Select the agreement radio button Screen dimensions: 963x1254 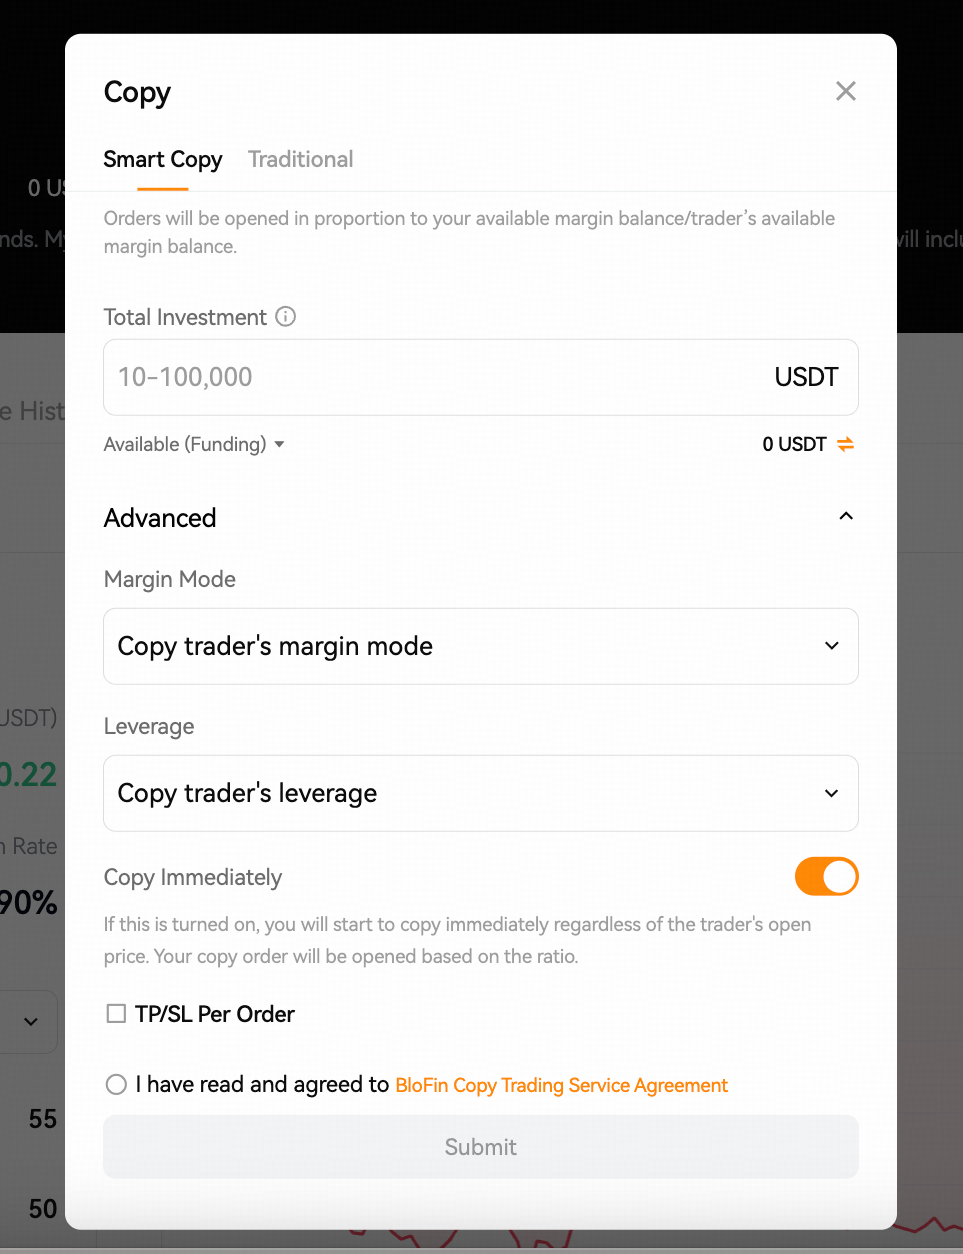[x=117, y=1084]
